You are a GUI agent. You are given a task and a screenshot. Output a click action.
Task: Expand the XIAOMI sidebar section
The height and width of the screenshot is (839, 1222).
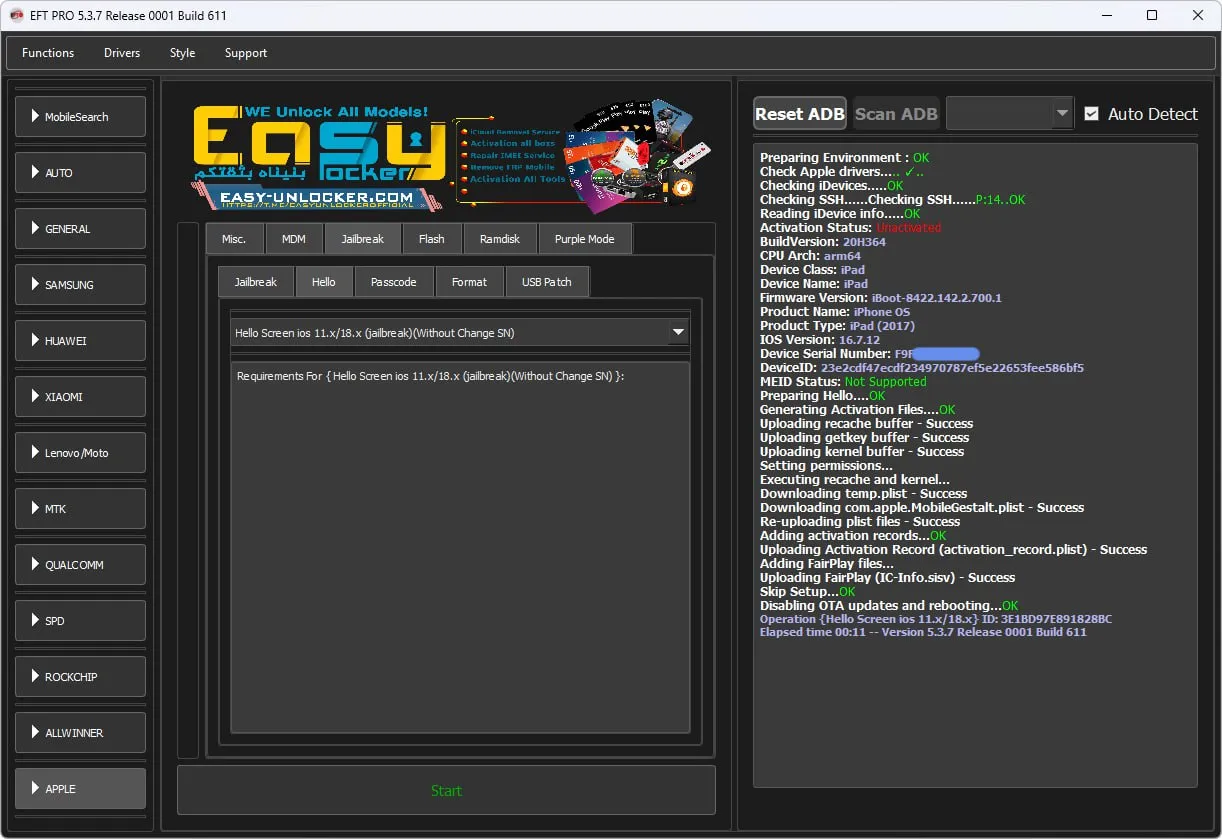pyautogui.click(x=80, y=397)
